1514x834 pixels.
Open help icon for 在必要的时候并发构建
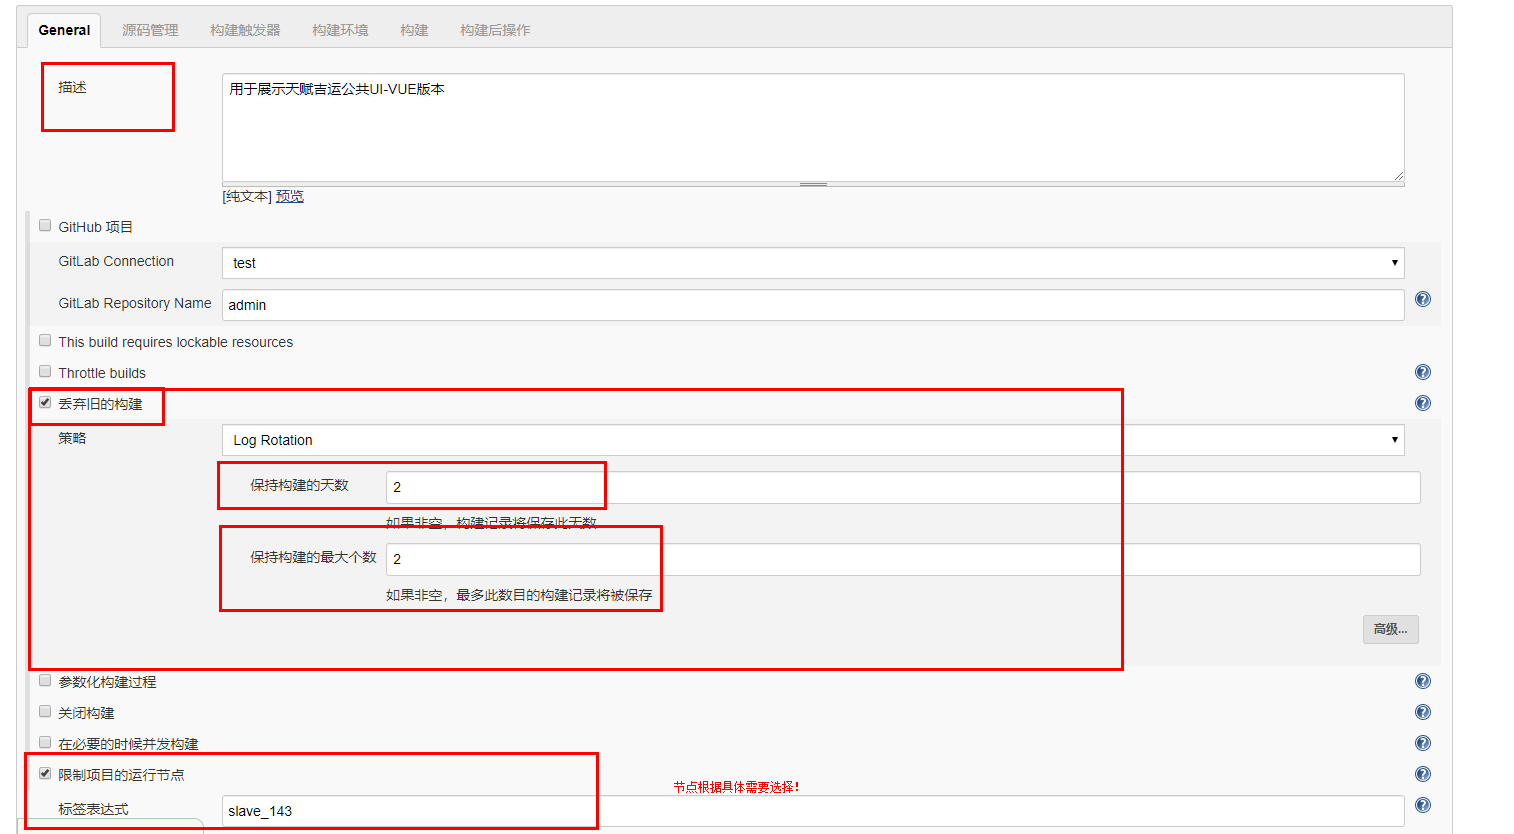1423,743
